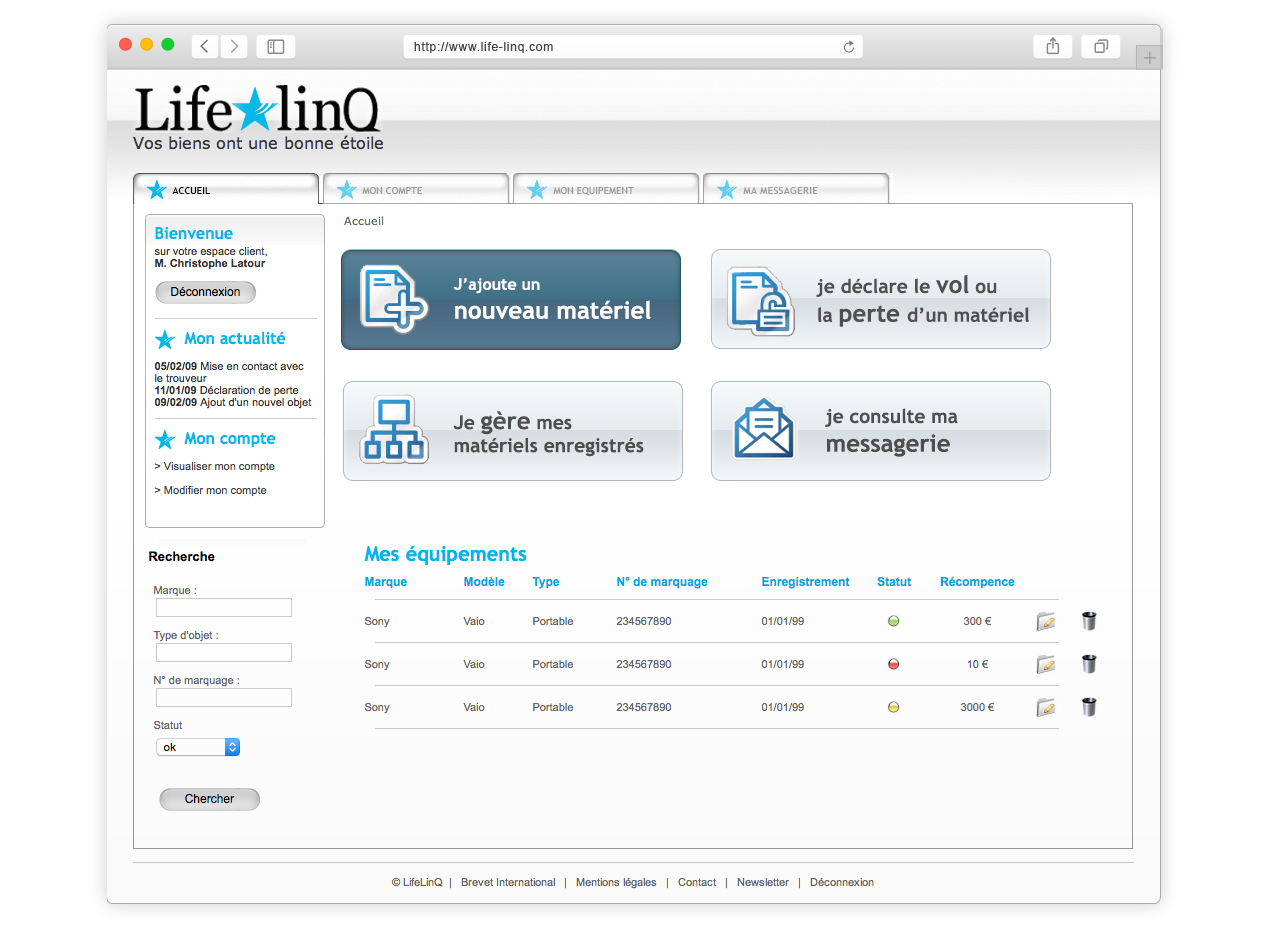Sort by Récompence column header
The width and height of the screenshot is (1280, 928).
977,582
